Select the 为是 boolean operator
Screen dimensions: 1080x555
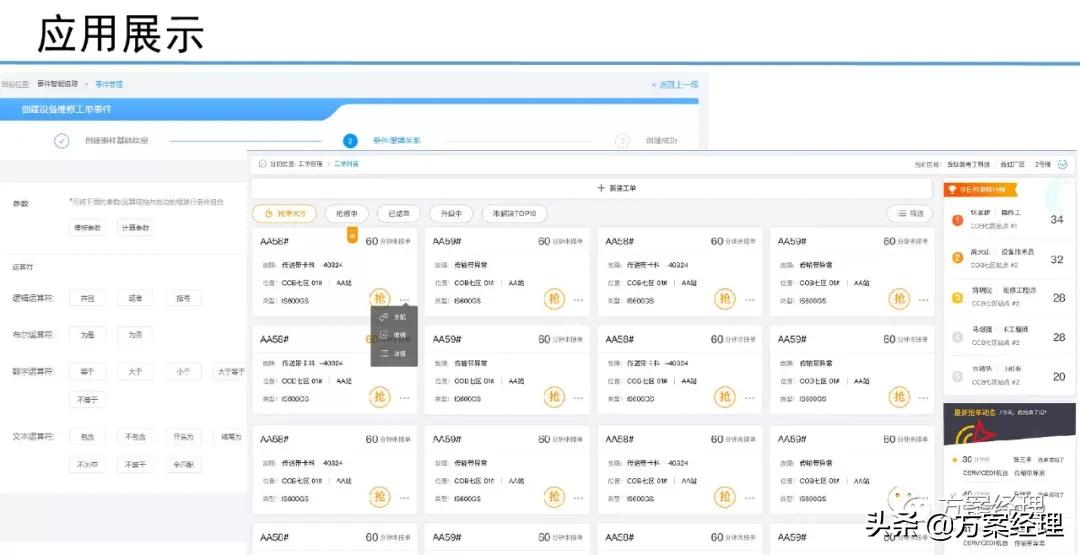[x=86, y=335]
